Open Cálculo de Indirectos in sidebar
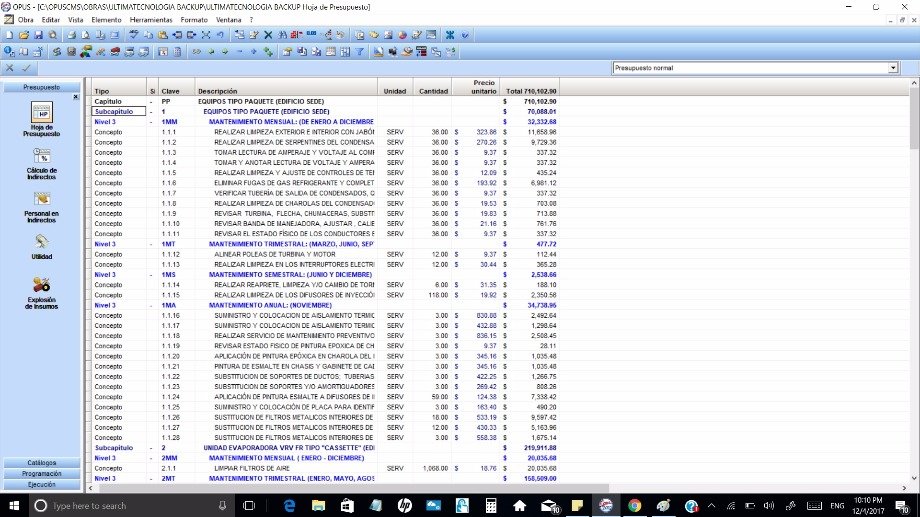The image size is (920, 517). [41, 163]
